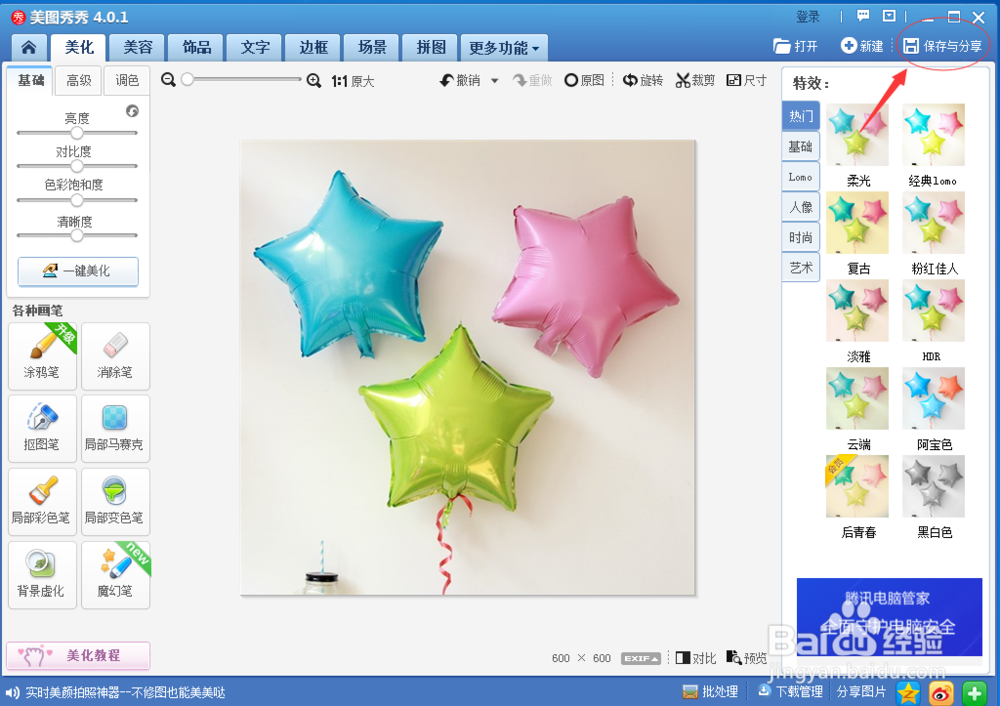The image size is (1000, 706).
Task: Click the 亮度 brightness slider handle
Action: coord(77,133)
